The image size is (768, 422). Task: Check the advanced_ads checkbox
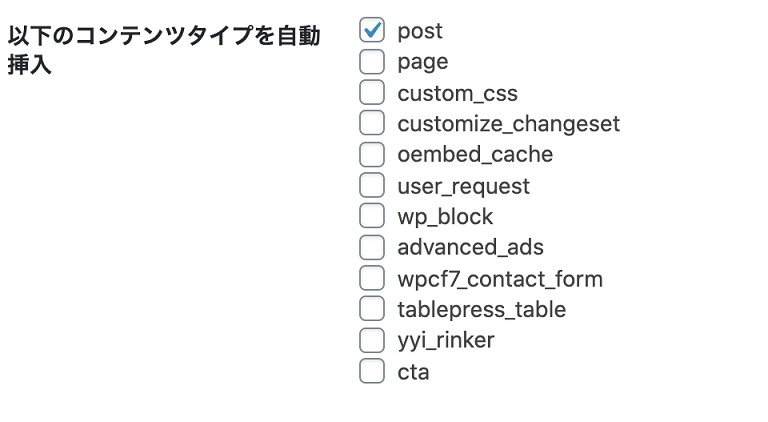pos(372,247)
